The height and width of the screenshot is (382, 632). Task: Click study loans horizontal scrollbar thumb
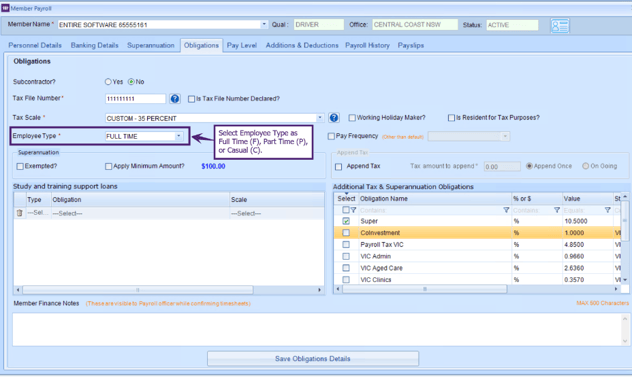pyautogui.click(x=138, y=290)
